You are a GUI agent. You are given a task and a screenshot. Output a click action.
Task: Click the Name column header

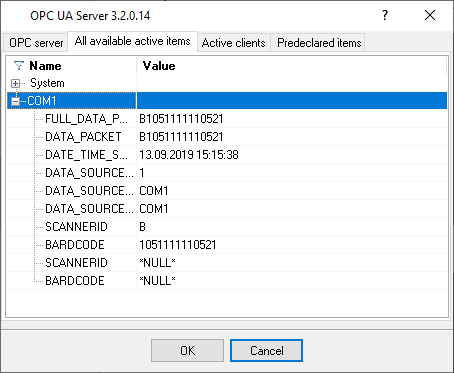point(72,66)
